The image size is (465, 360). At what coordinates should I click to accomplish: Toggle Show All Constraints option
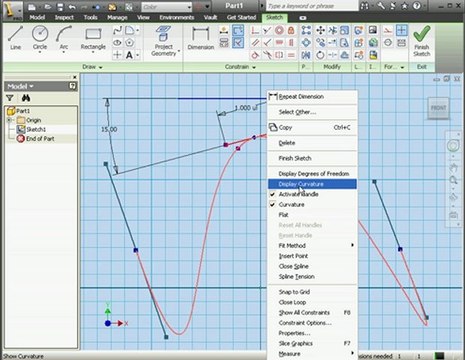(x=312, y=313)
